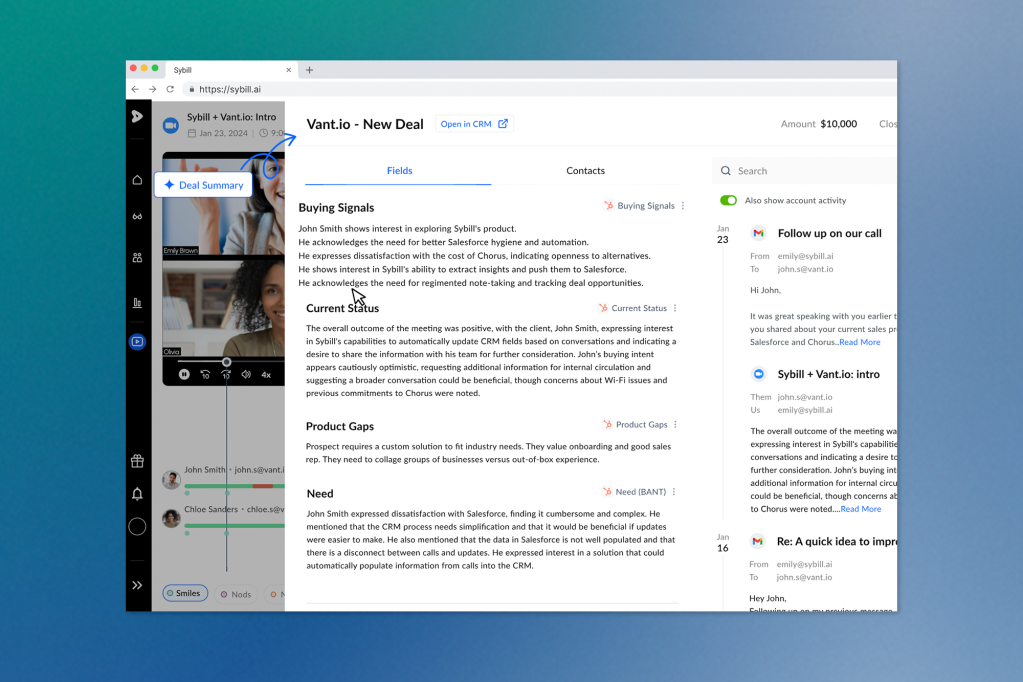
Task: Switch to the Fields tab
Action: tap(399, 170)
